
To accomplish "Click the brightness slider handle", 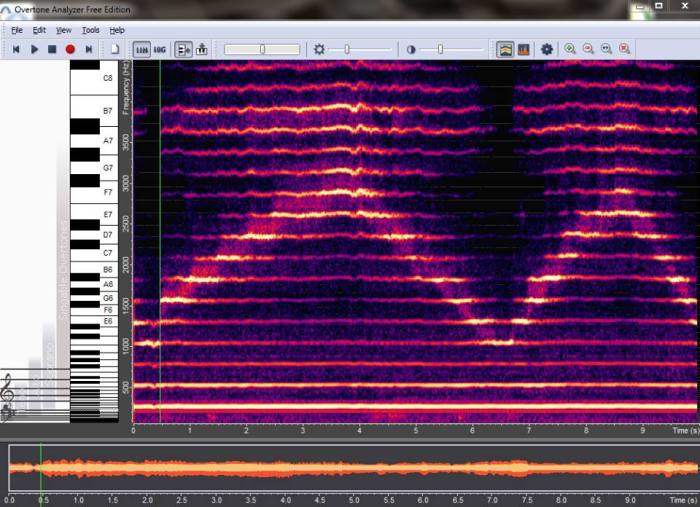I will [x=346, y=49].
